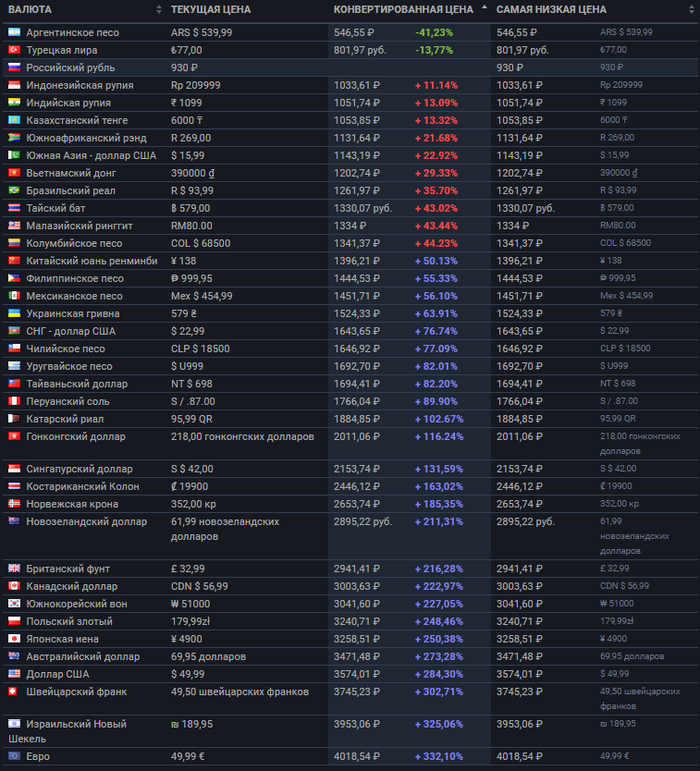
Task: Click the Argentina flag next to Аргентинское песо
Action: 14,32
